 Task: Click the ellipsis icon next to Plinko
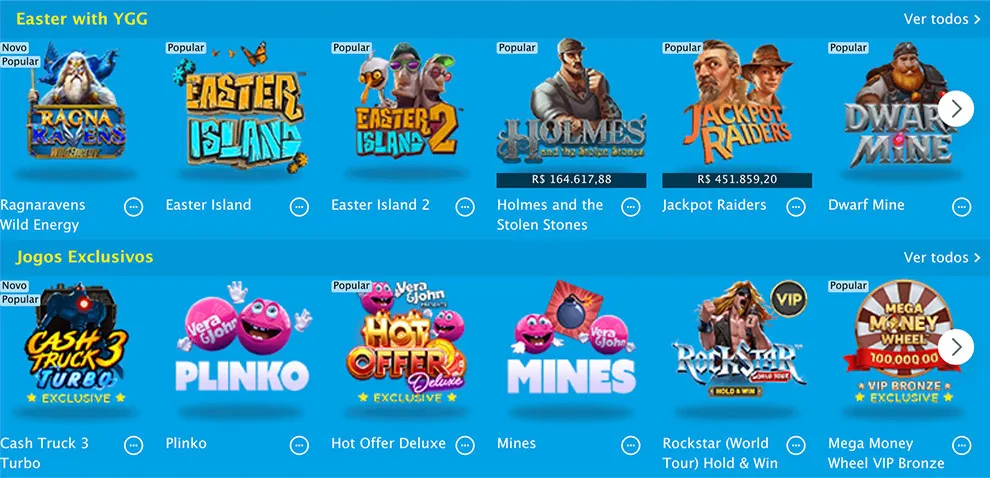(x=299, y=445)
